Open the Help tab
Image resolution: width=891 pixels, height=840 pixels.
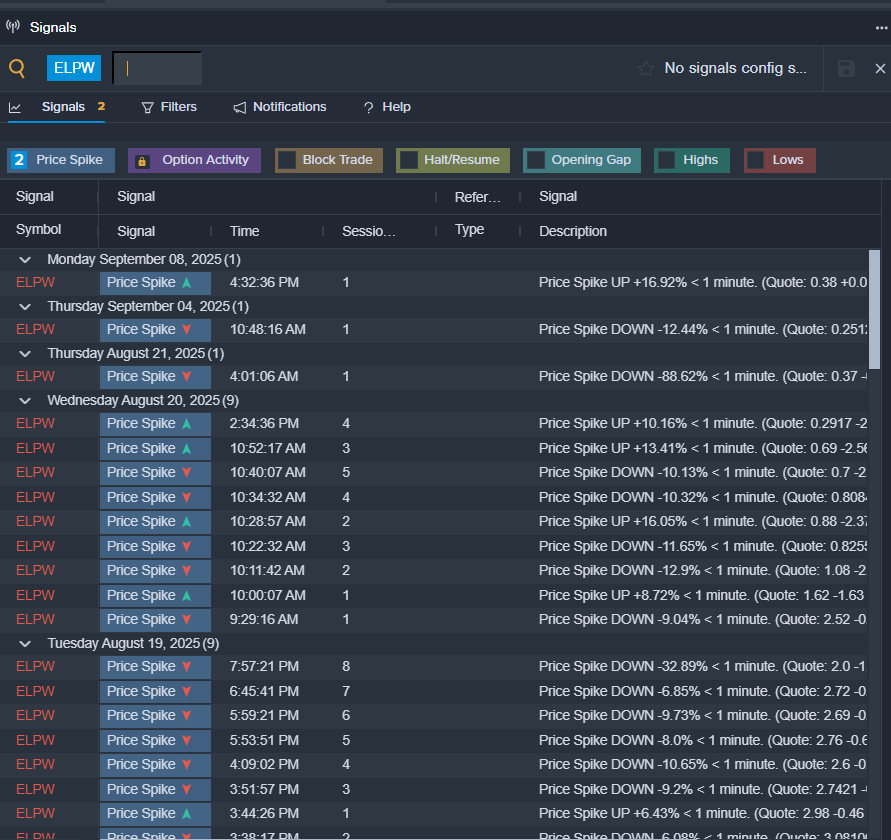click(387, 107)
